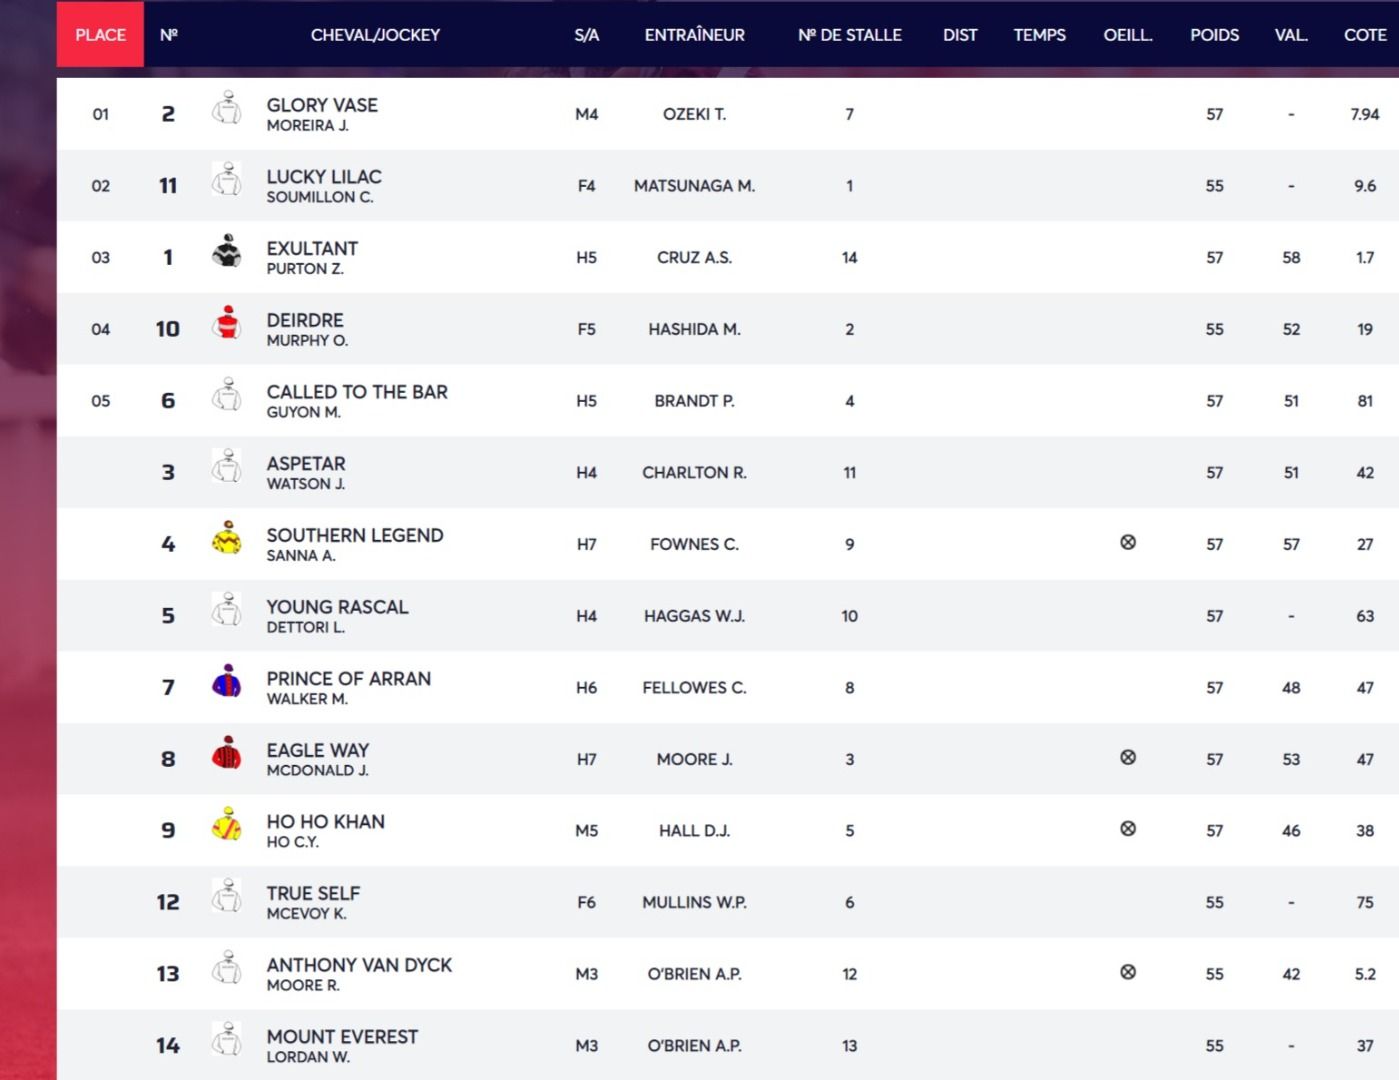Toggle the blinkers indicator for SOUTHERN LEGEND
Image resolution: width=1399 pixels, height=1080 pixels.
1128,540
